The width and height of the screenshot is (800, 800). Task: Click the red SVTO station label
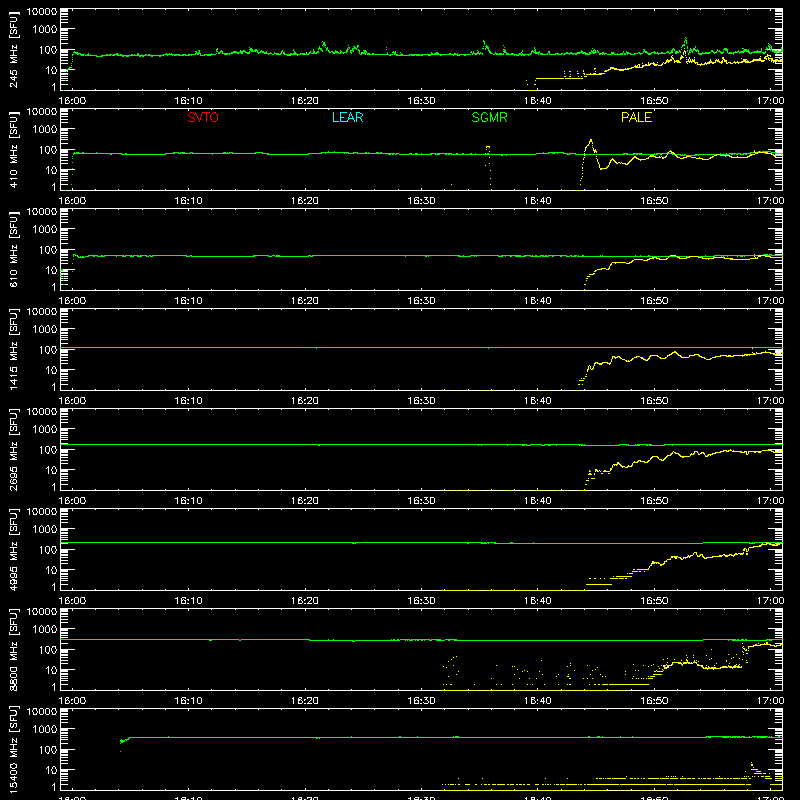coord(203,117)
